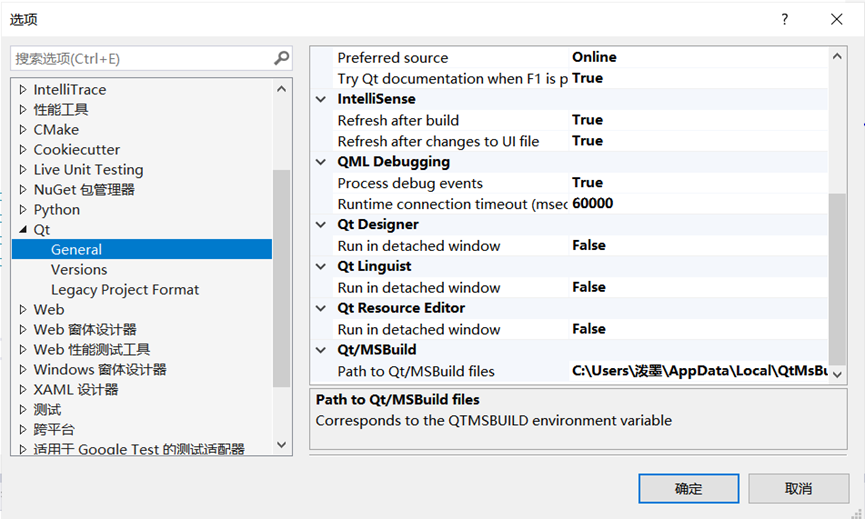Expand the 跨平台 tree node
The image size is (865, 519).
pos(23,429)
